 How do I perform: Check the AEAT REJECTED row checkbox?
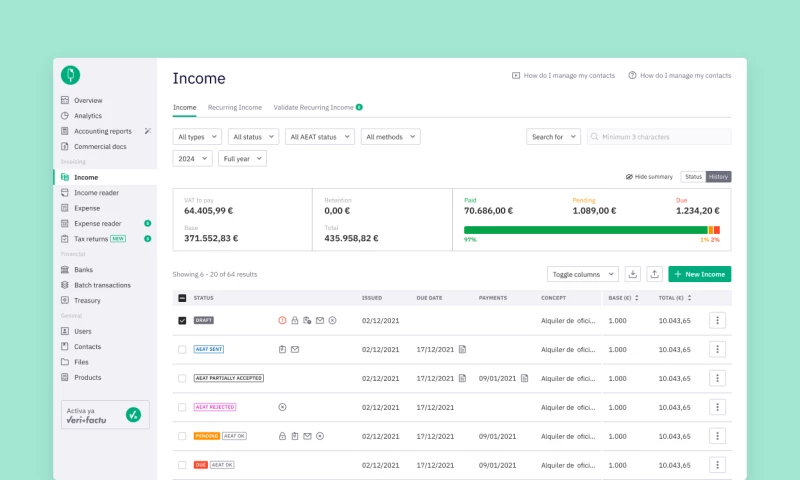182,407
